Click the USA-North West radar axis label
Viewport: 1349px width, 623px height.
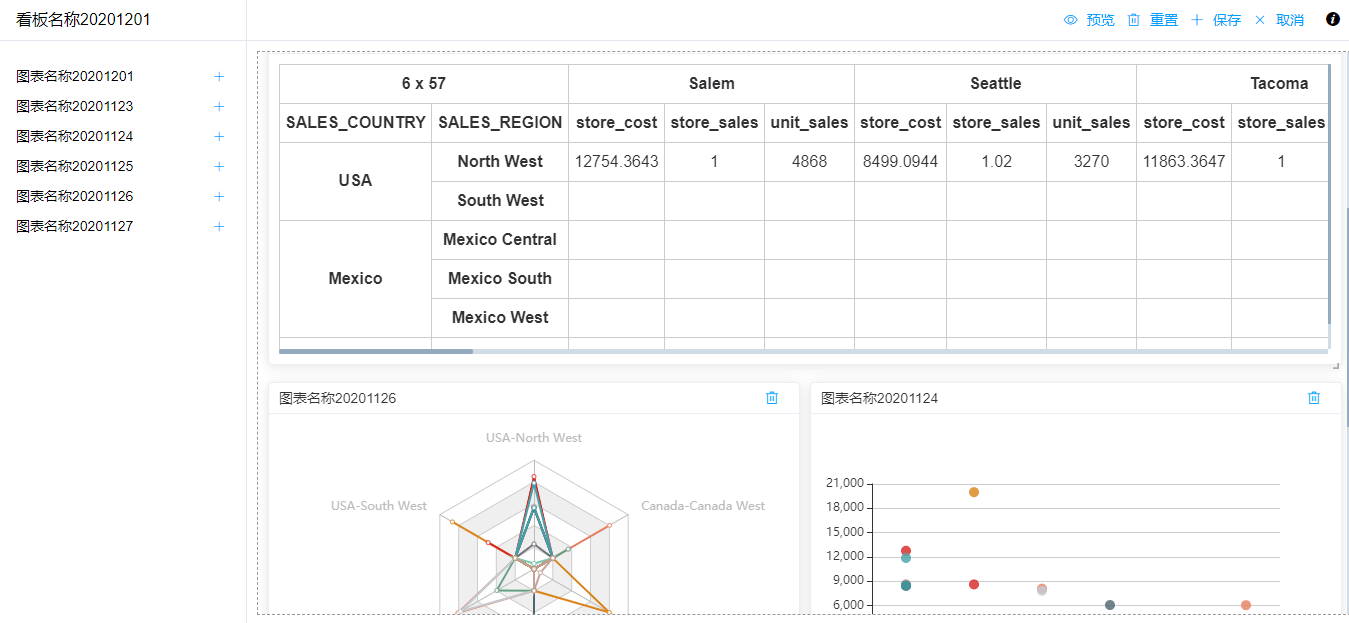click(x=534, y=438)
